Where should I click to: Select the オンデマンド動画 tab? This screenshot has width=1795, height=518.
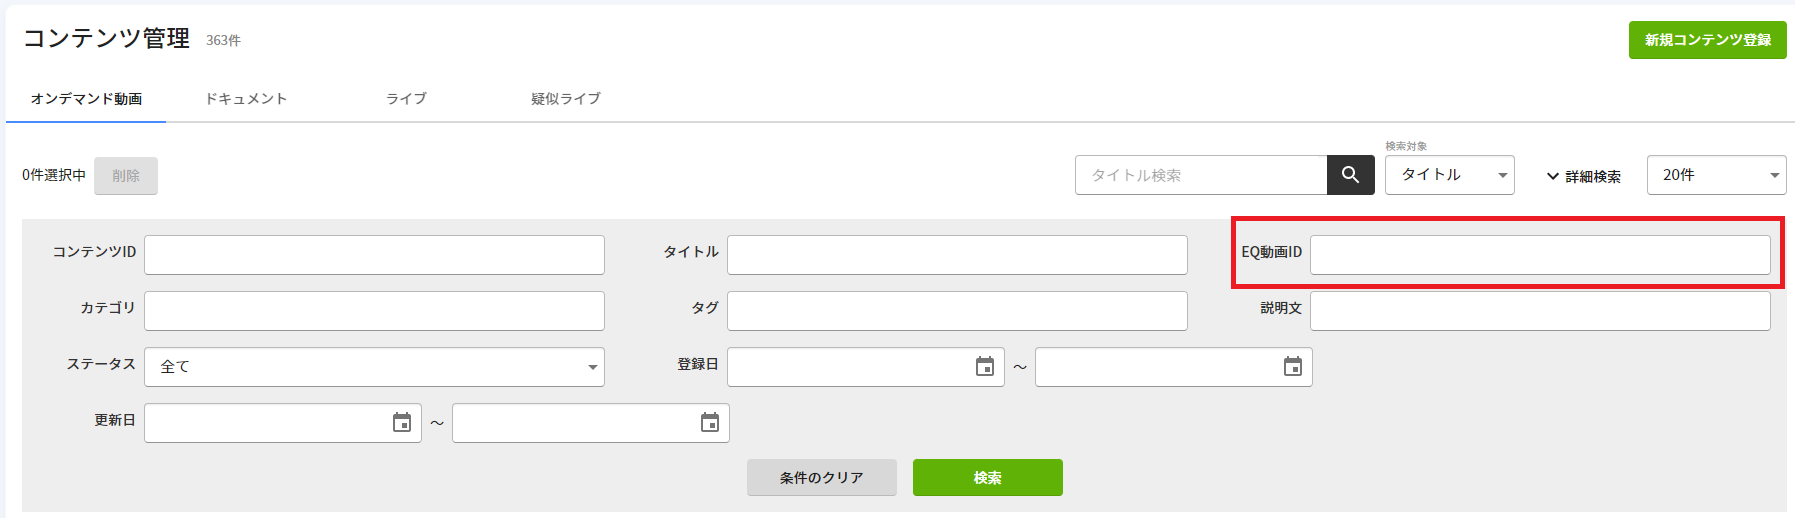click(x=86, y=98)
